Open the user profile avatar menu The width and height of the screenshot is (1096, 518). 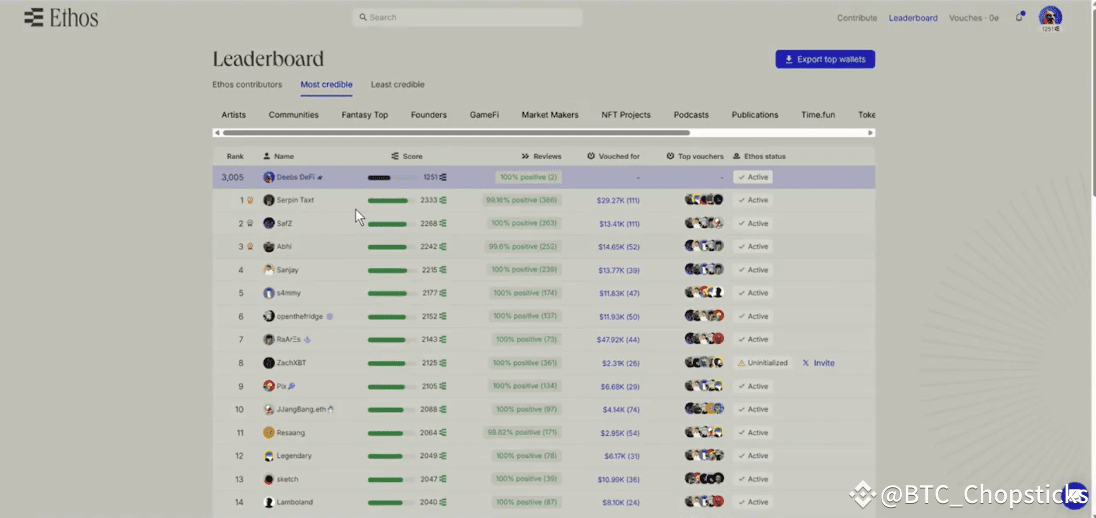pyautogui.click(x=1049, y=16)
